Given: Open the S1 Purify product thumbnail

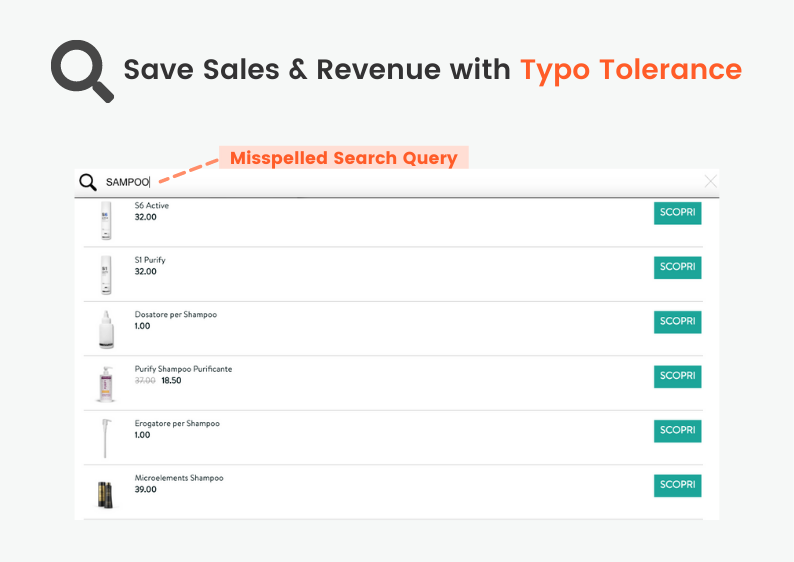Looking at the screenshot, I should tap(106, 275).
